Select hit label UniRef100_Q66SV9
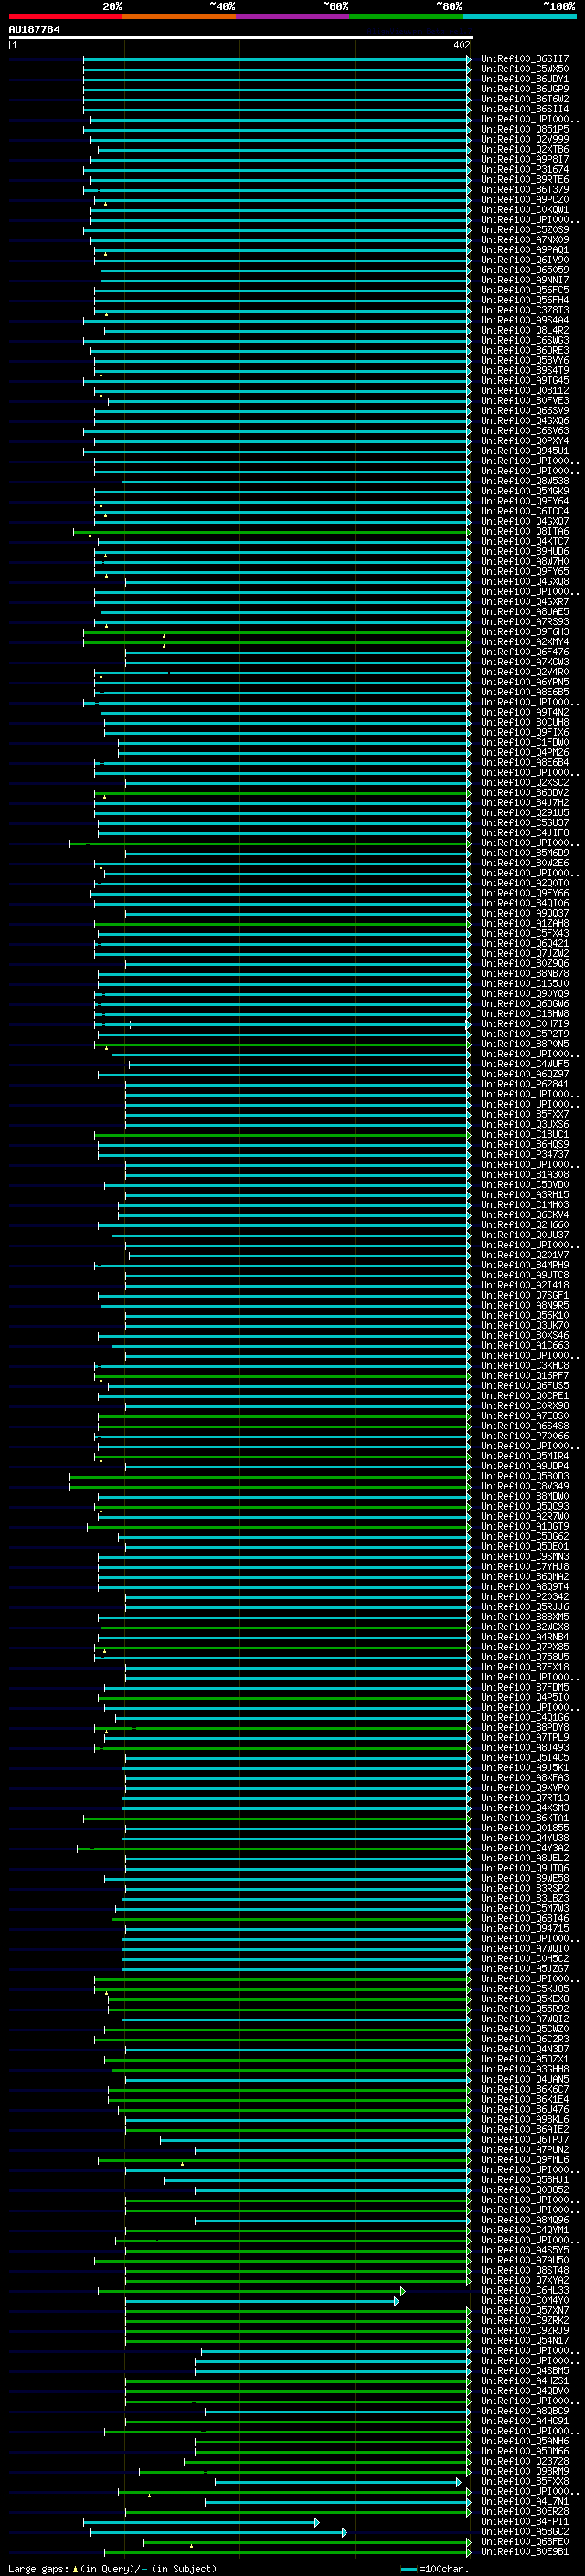The height and width of the screenshot is (2576, 585). tap(524, 411)
